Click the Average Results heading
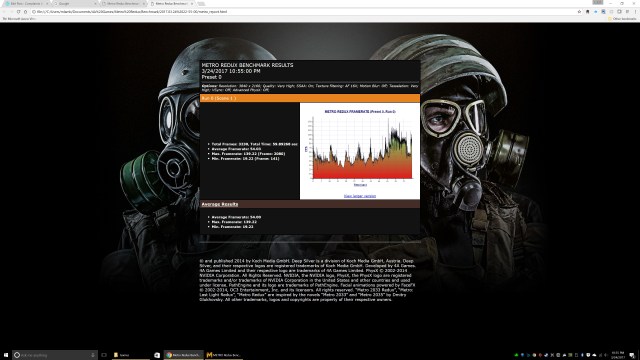Screen dimensions: 640x360 220,204
